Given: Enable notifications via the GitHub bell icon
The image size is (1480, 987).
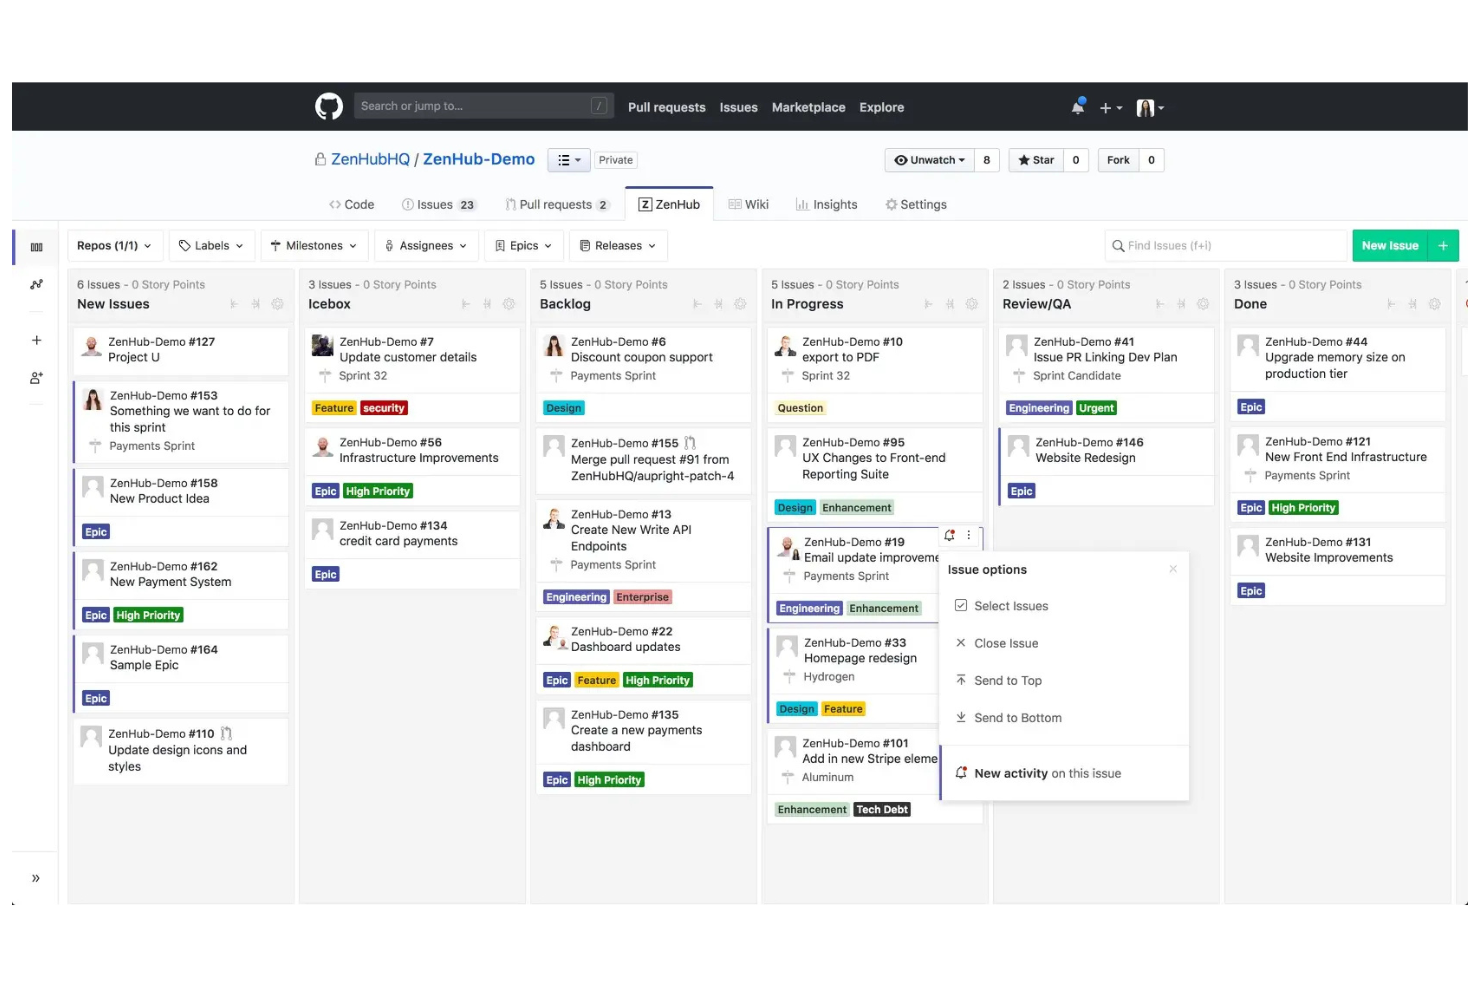Looking at the screenshot, I should click(x=1078, y=107).
